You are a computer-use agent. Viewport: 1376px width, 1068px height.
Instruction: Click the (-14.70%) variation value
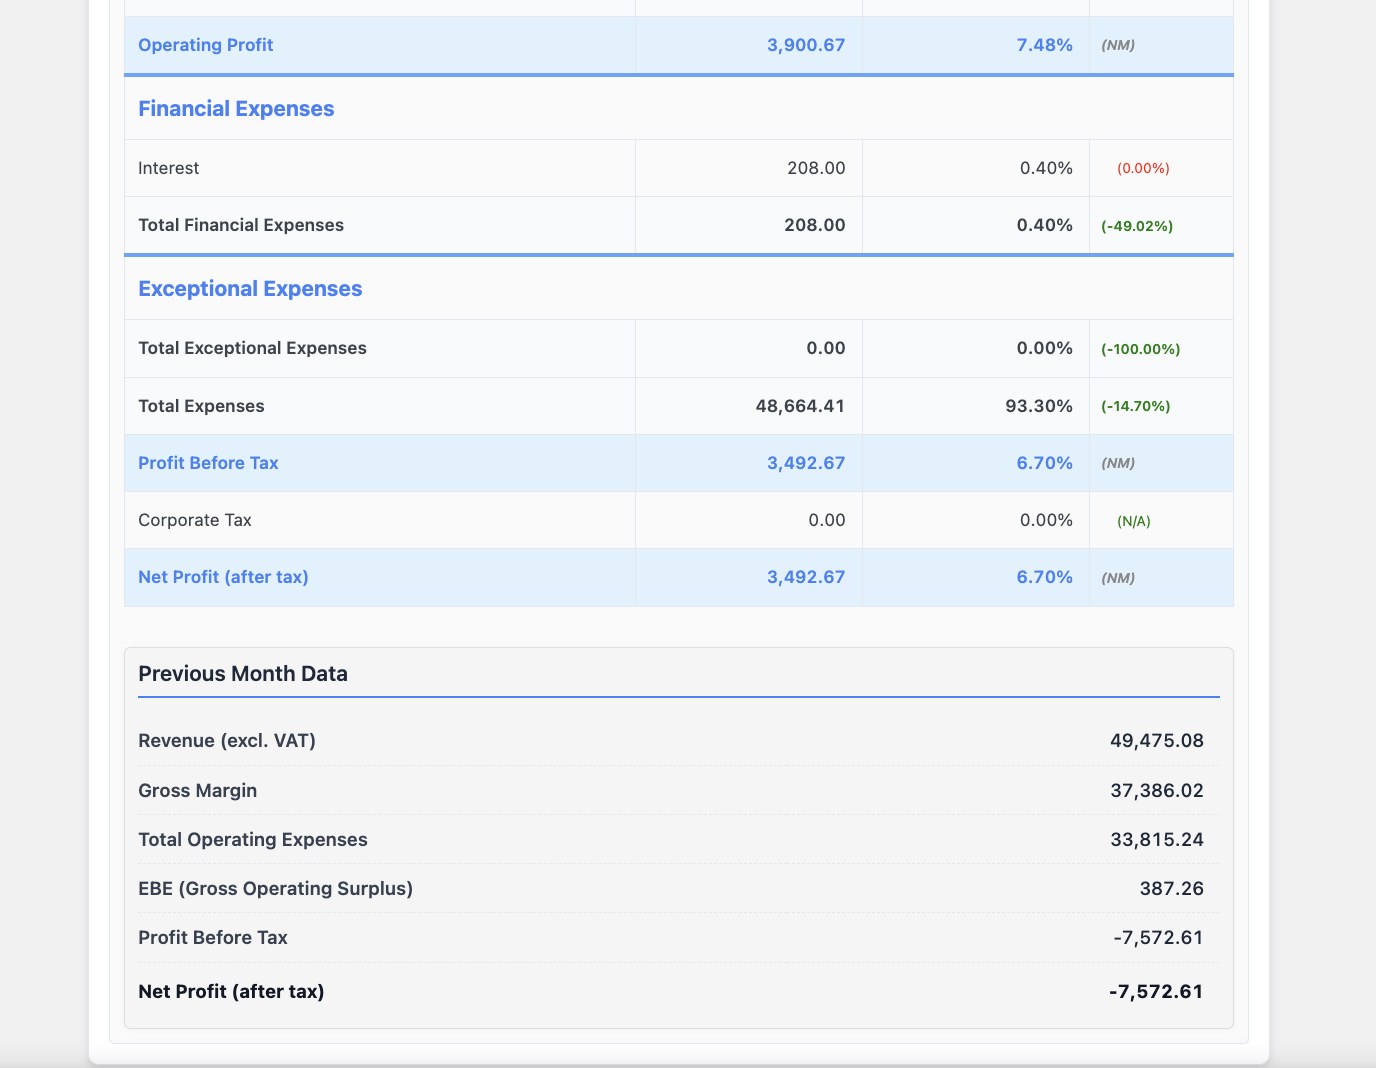[x=1136, y=406]
